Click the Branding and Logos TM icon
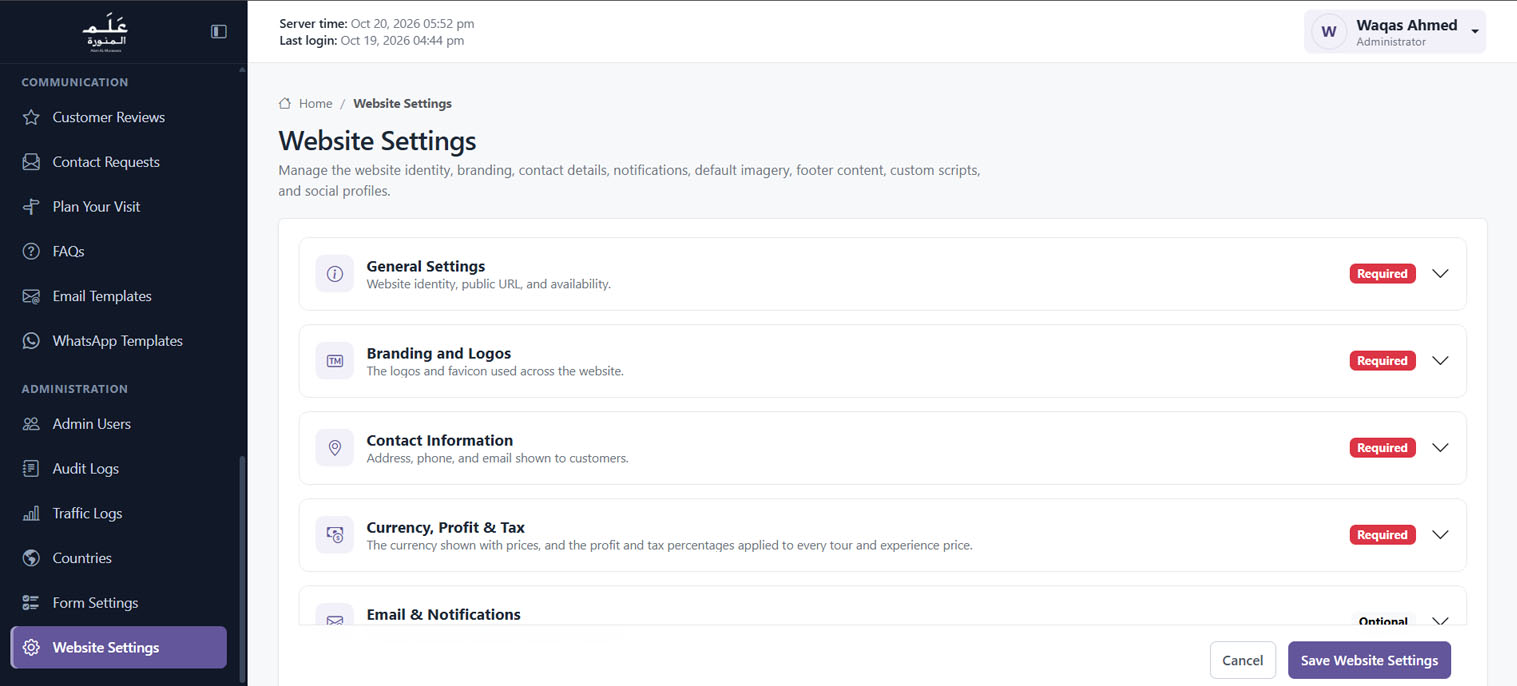Viewport: 1517px width, 686px height. click(x=335, y=361)
